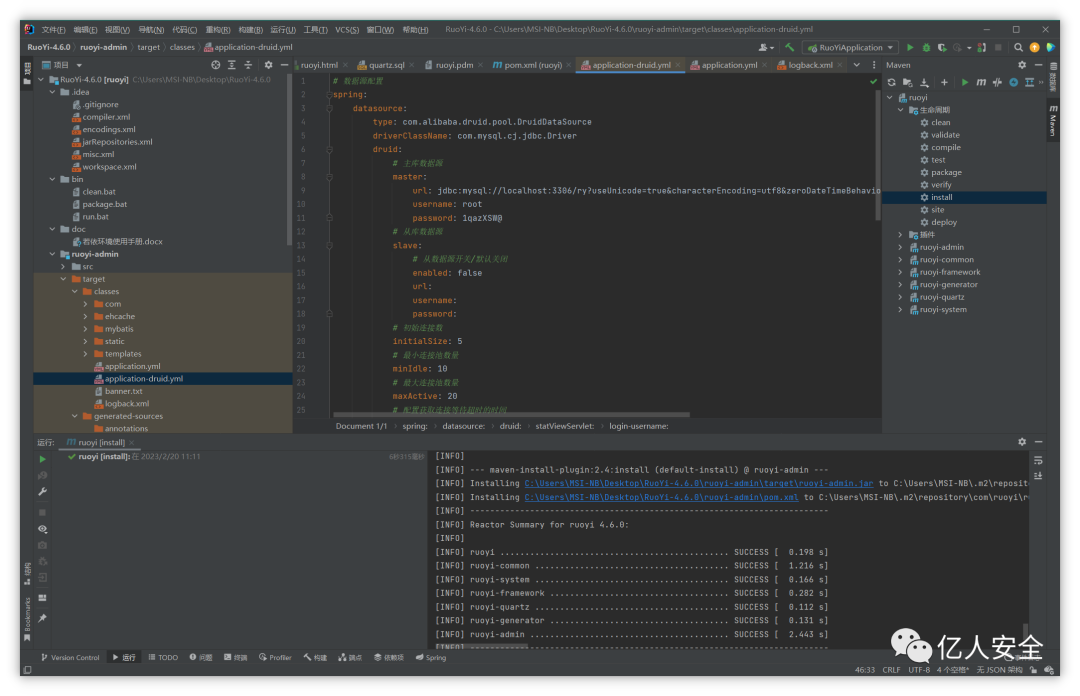Run Maven clean lifecycle goal

(x=940, y=123)
